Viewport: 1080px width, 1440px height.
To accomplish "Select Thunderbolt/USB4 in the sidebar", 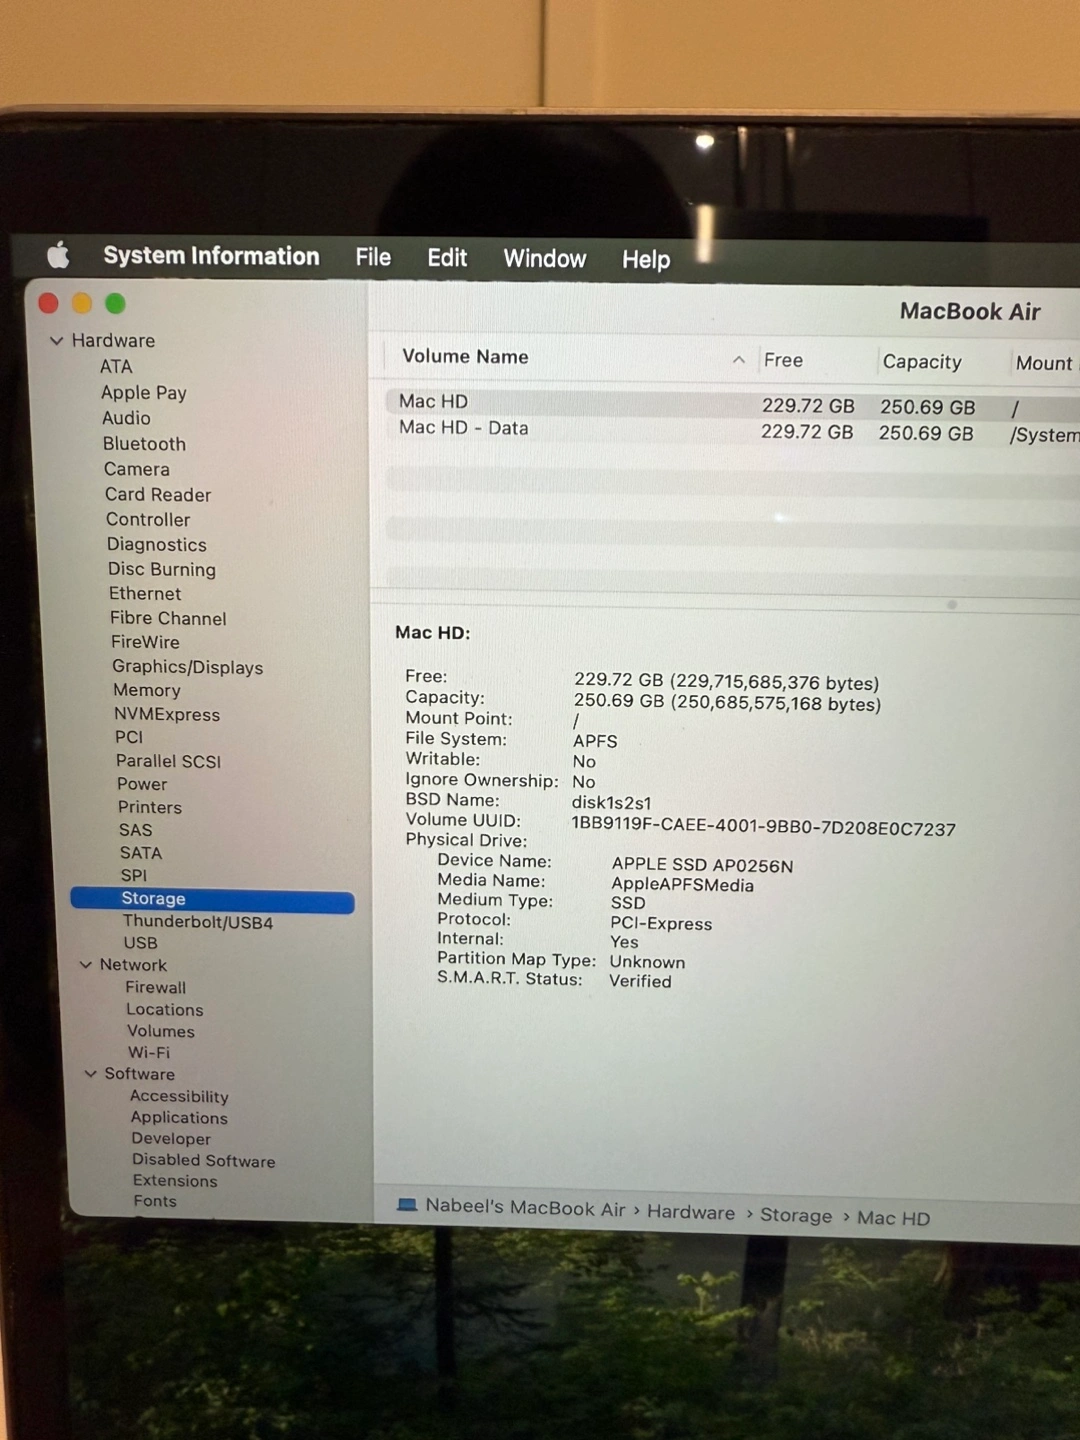I will point(198,922).
